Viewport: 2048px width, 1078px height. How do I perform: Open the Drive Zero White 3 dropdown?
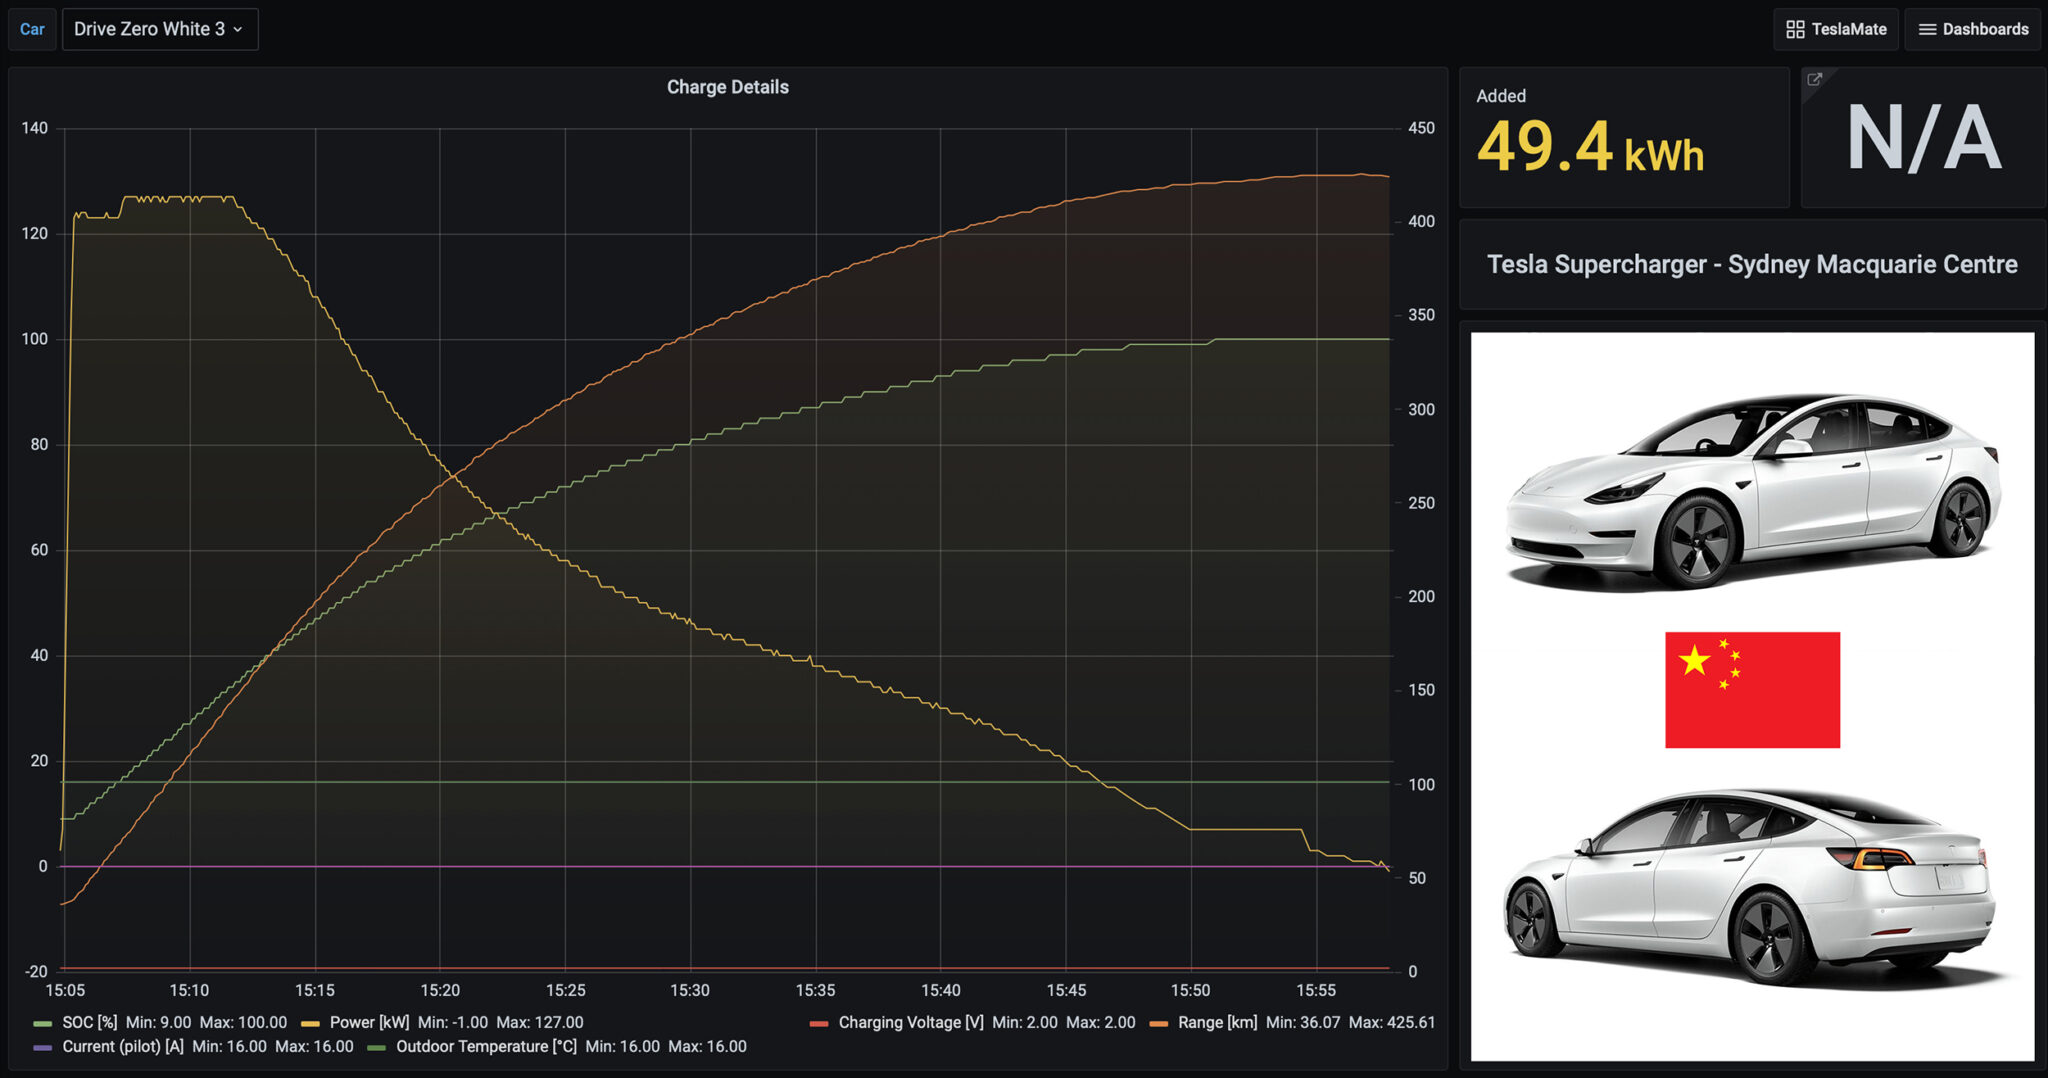coord(160,29)
